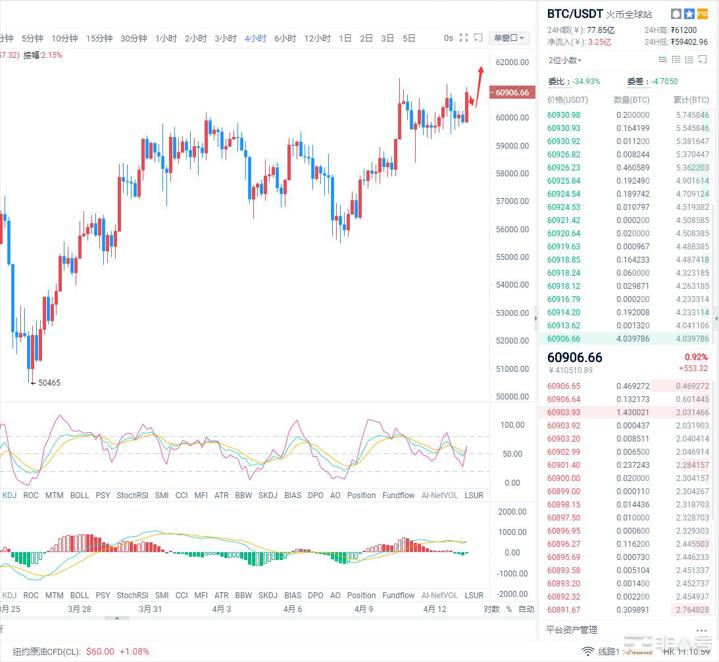The image size is (719, 662).
Task: Switch to 3日 timeframe
Action: click(387, 38)
